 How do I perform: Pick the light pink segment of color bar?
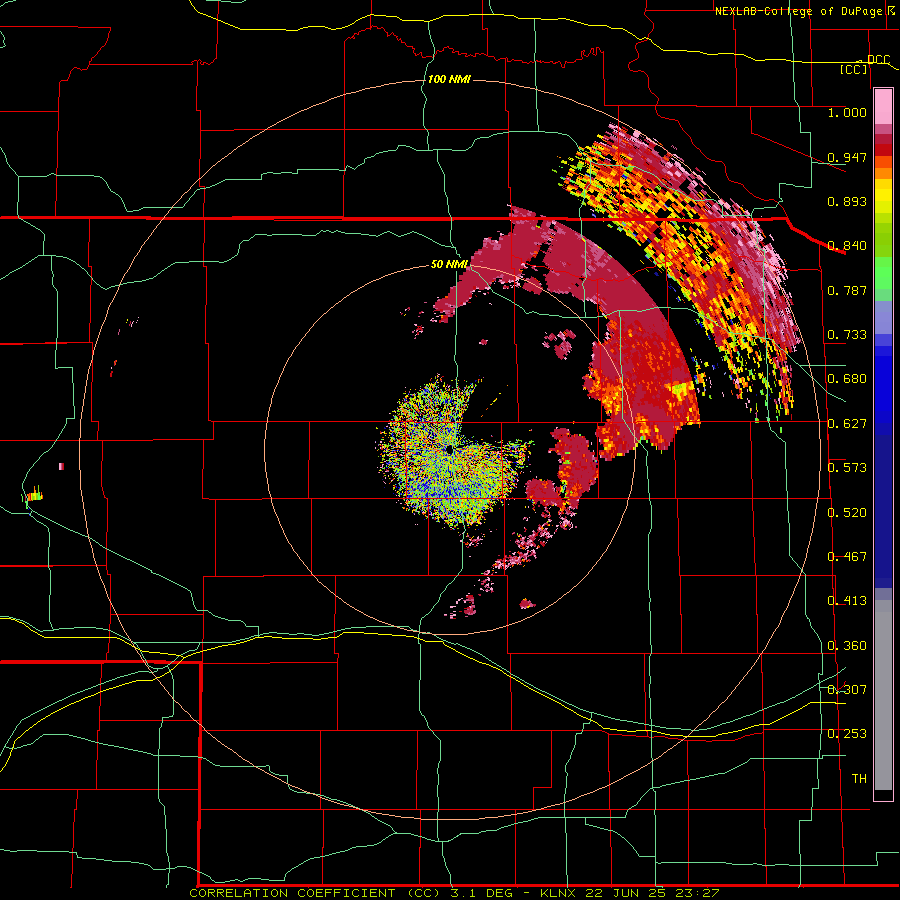coord(883,106)
